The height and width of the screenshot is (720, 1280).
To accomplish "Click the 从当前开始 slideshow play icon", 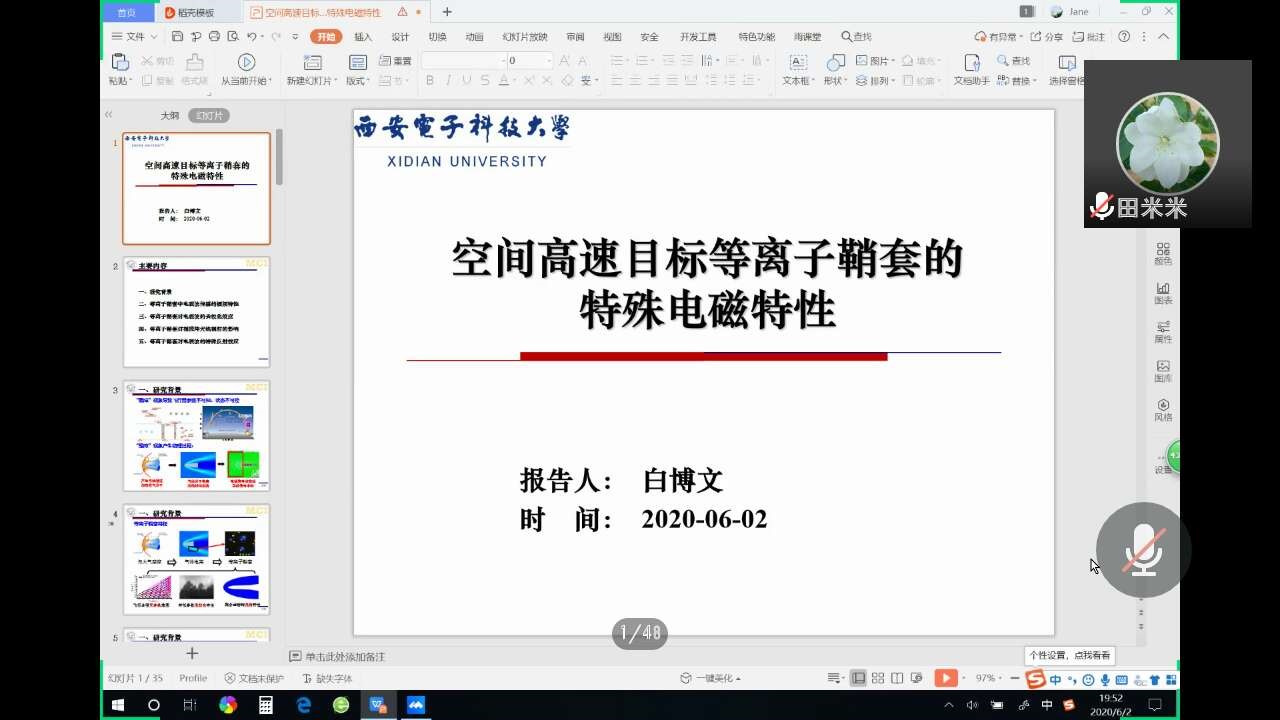I will pyautogui.click(x=246, y=62).
